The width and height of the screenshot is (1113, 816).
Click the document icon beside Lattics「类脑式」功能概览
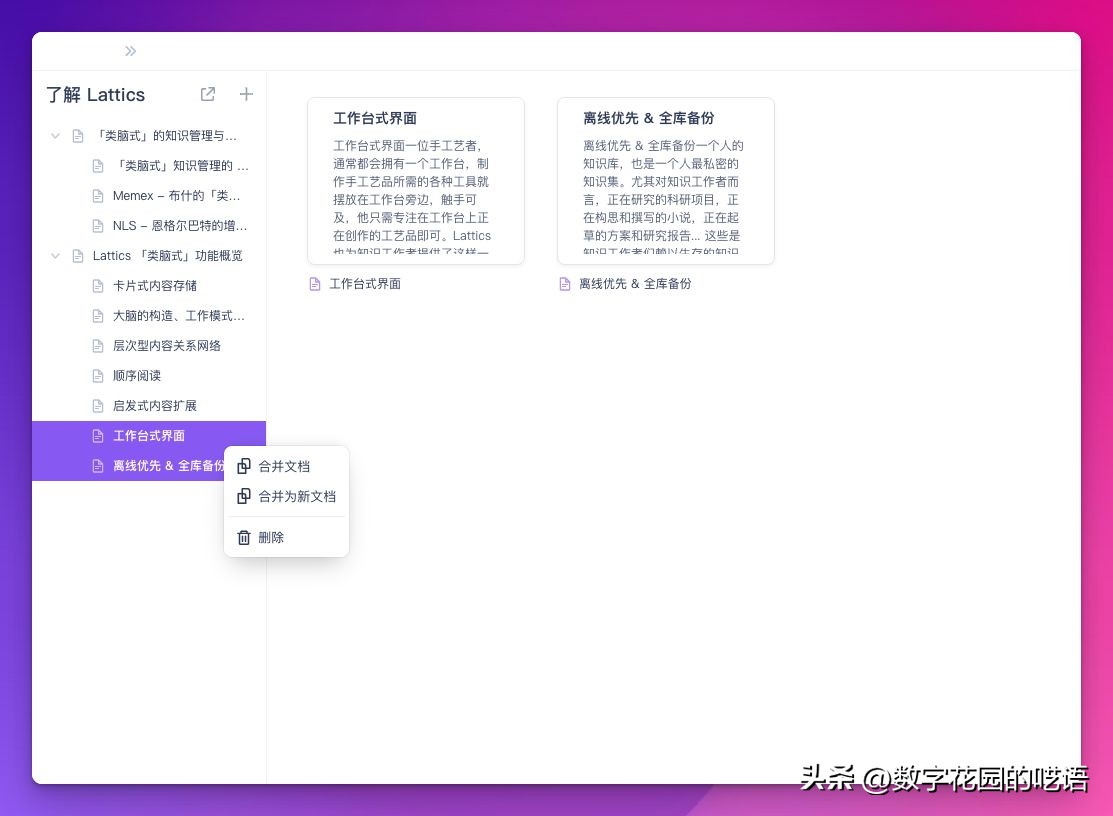pyautogui.click(x=78, y=255)
